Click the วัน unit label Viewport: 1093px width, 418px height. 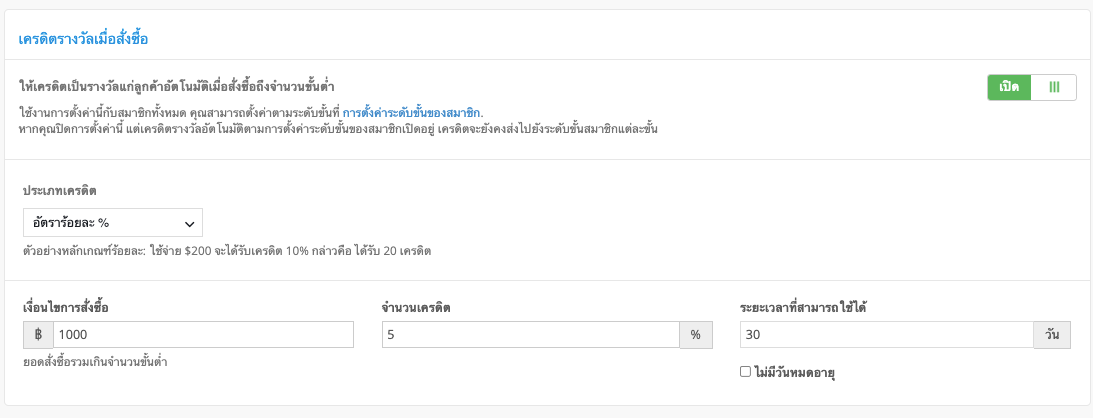coord(1052,334)
